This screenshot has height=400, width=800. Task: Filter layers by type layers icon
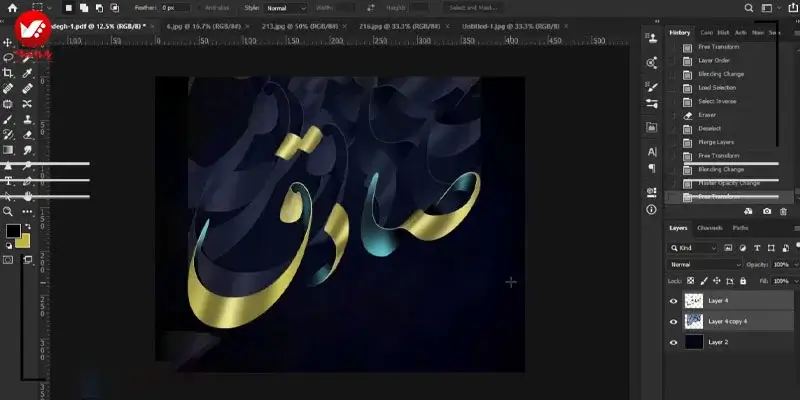pyautogui.click(x=757, y=248)
